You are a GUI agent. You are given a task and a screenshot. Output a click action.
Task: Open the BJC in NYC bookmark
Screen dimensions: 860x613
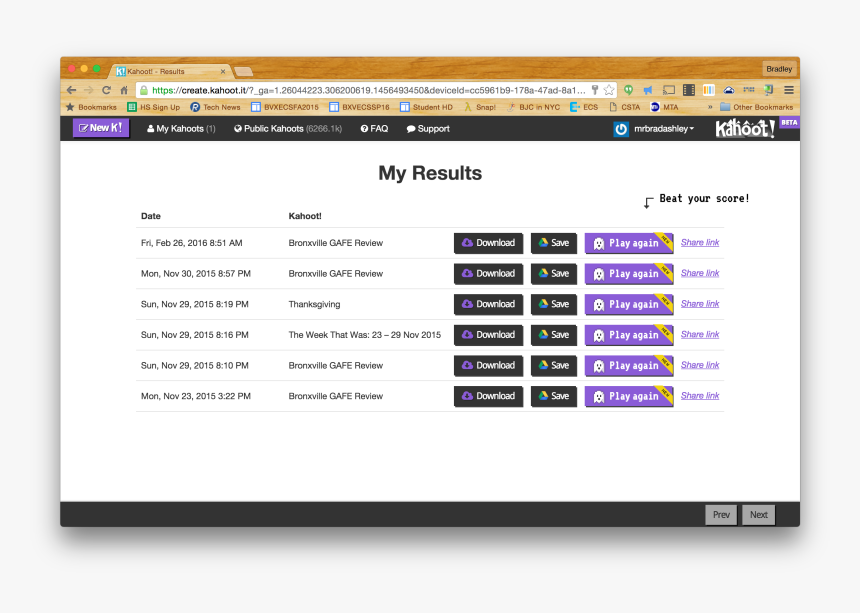point(533,107)
